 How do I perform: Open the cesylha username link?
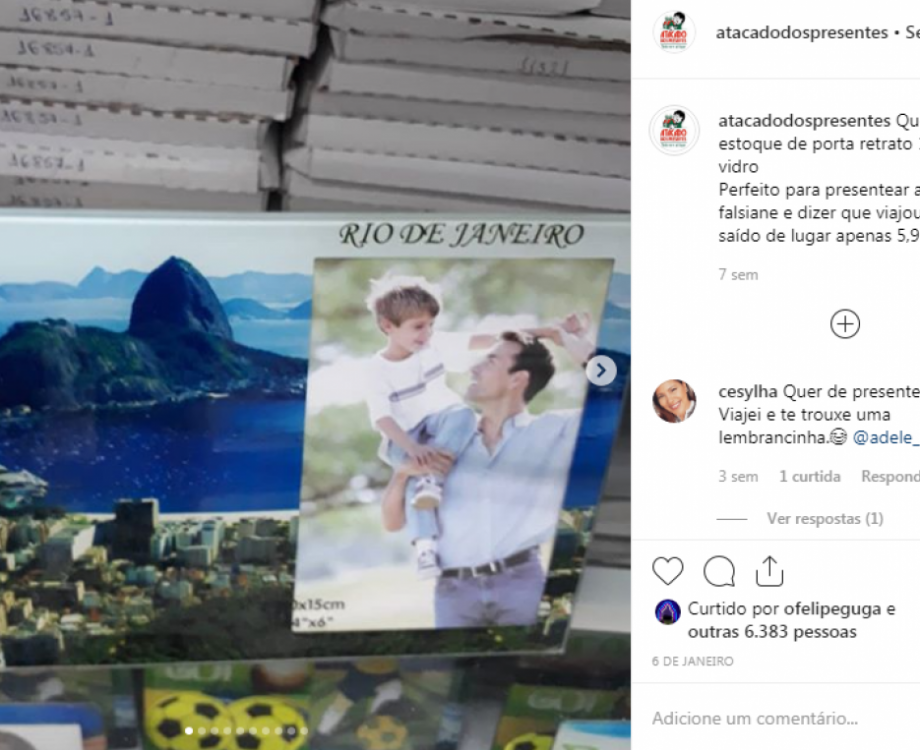pyautogui.click(x=748, y=391)
